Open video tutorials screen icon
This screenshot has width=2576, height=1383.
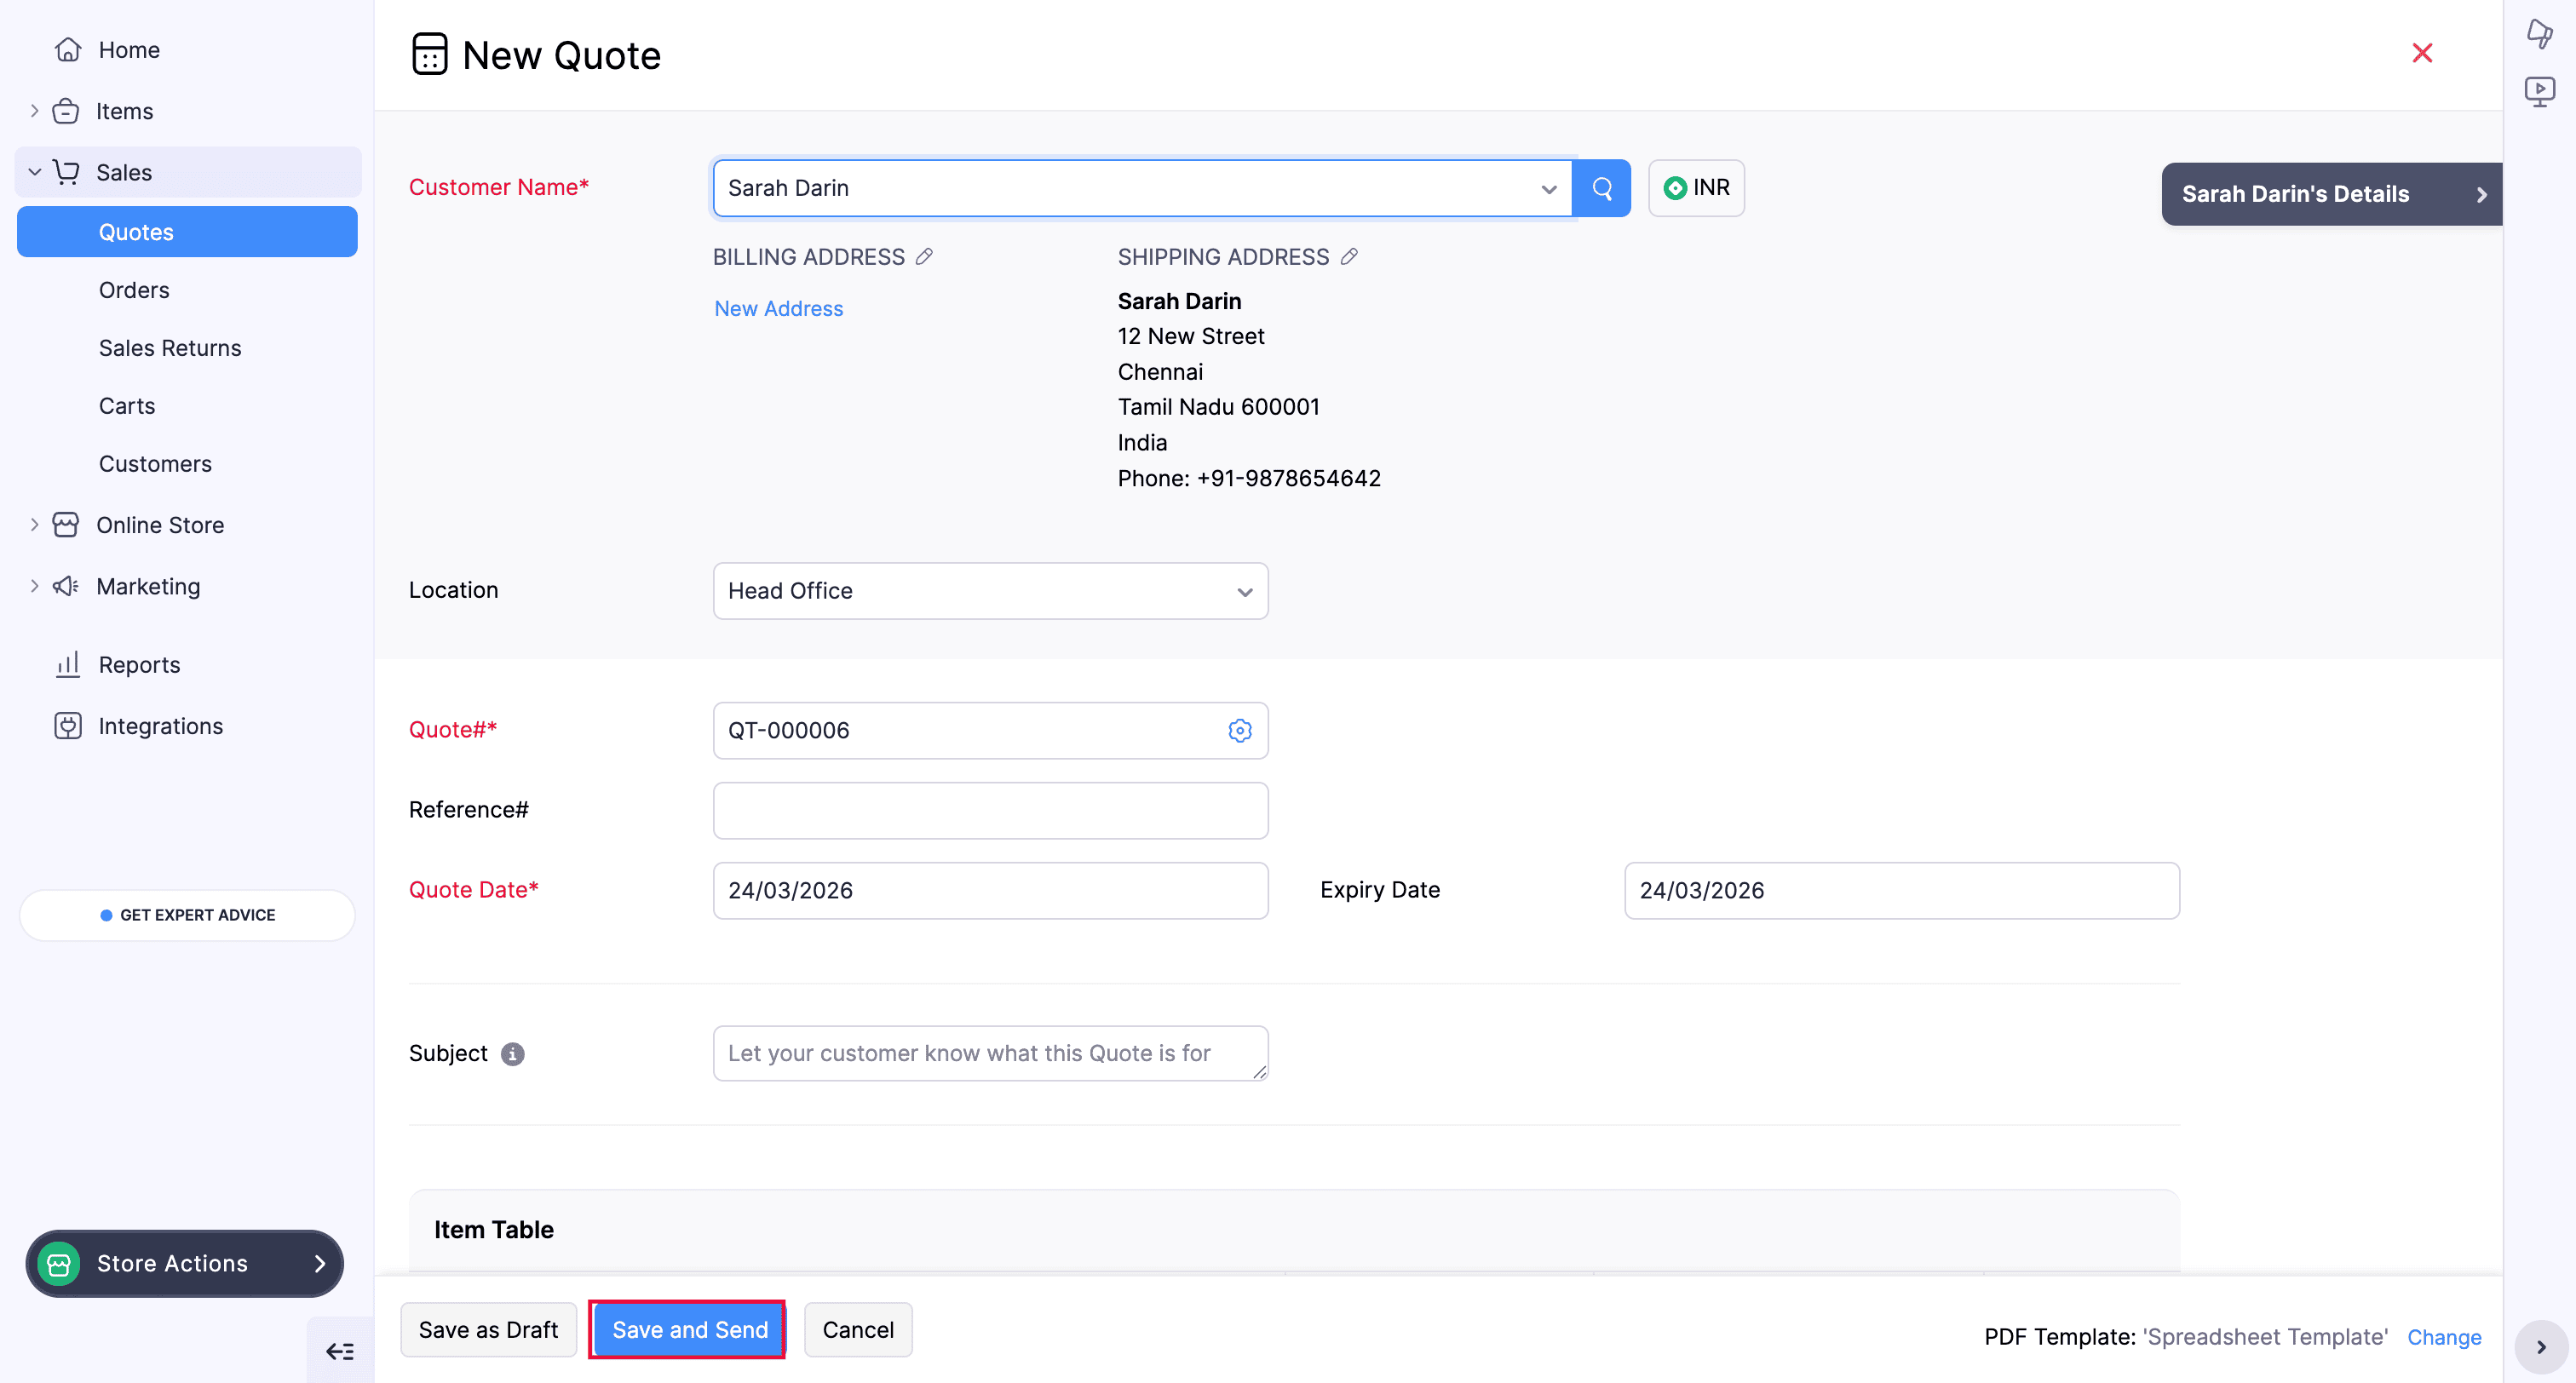2539,92
